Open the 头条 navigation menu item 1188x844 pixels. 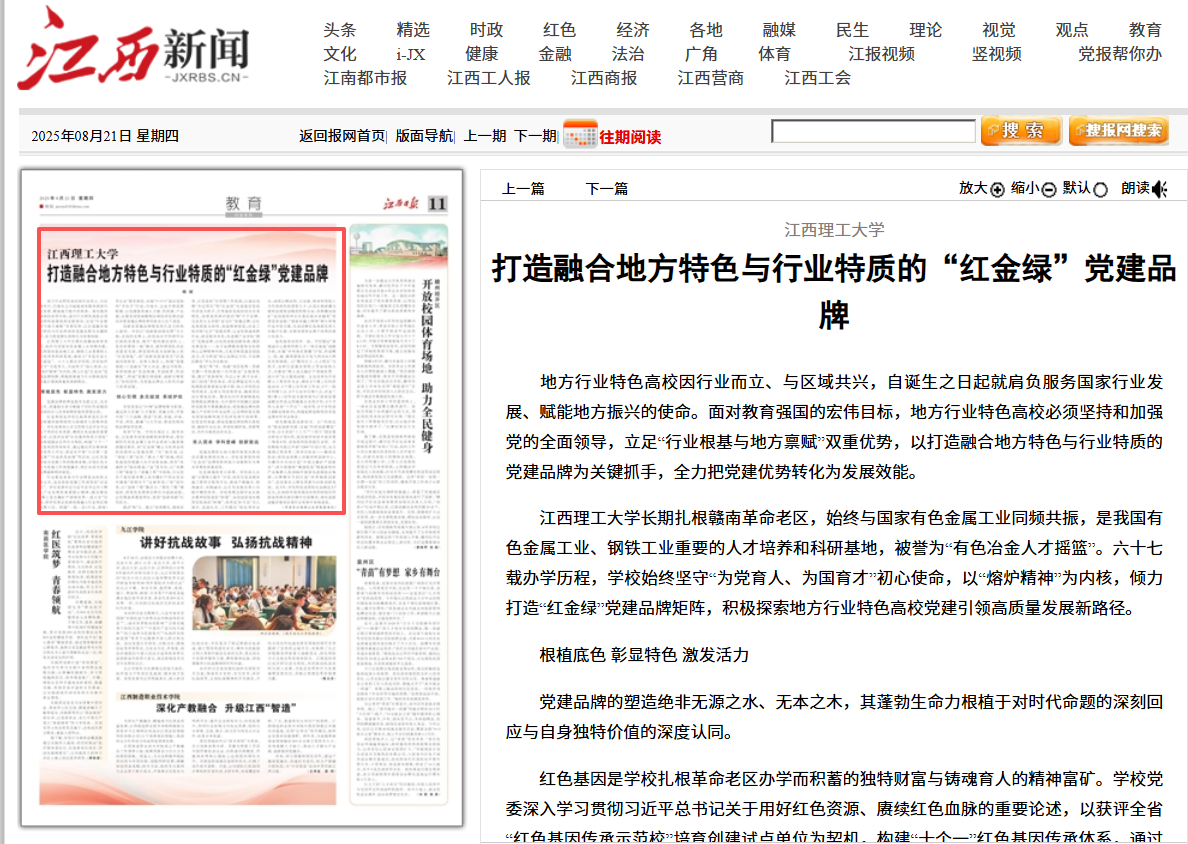coord(340,30)
